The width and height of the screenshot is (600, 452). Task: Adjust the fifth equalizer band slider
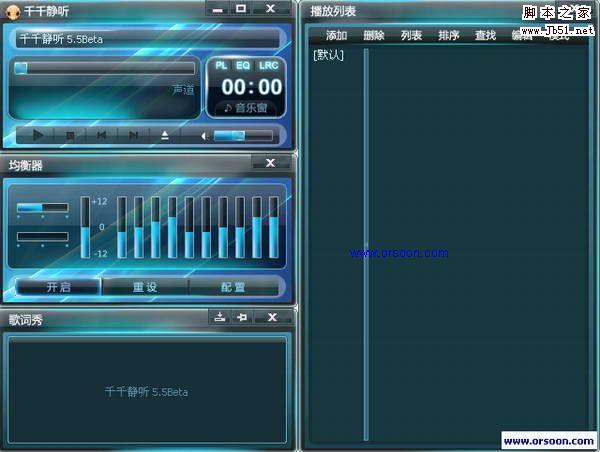[x=189, y=227]
